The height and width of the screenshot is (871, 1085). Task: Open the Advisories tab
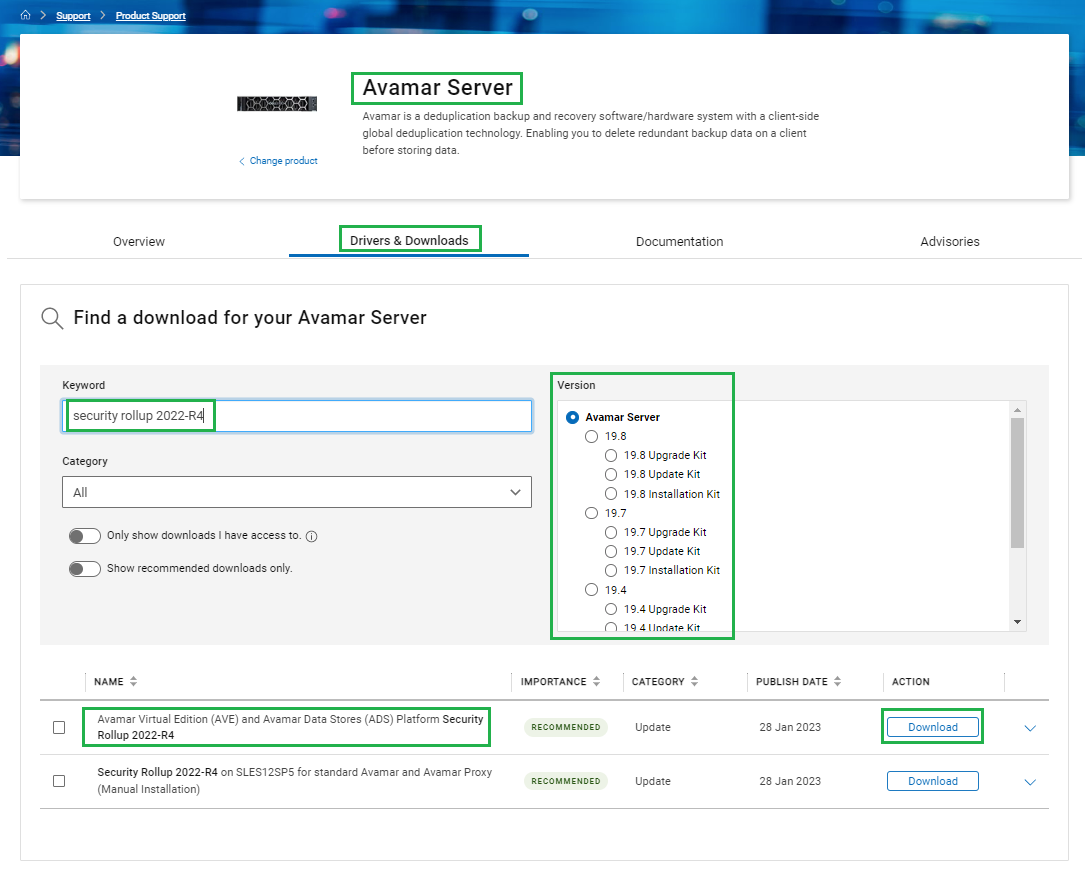[x=949, y=241]
